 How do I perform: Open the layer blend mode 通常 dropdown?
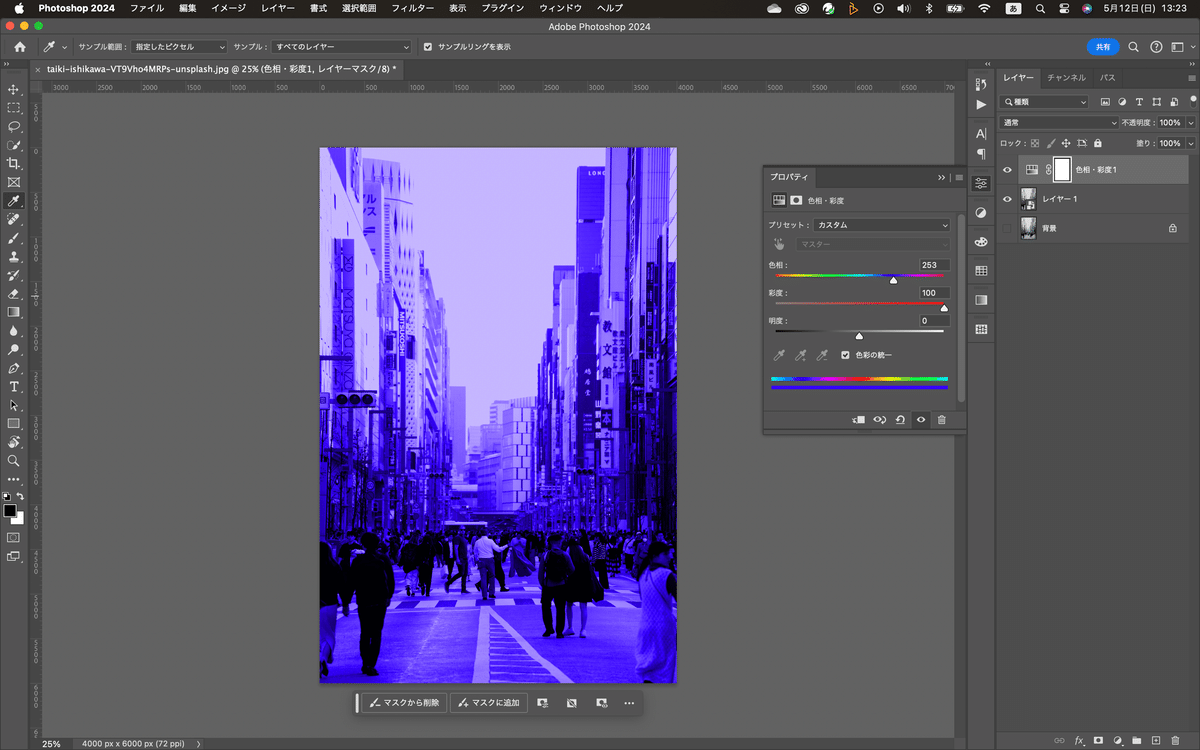pos(1059,122)
